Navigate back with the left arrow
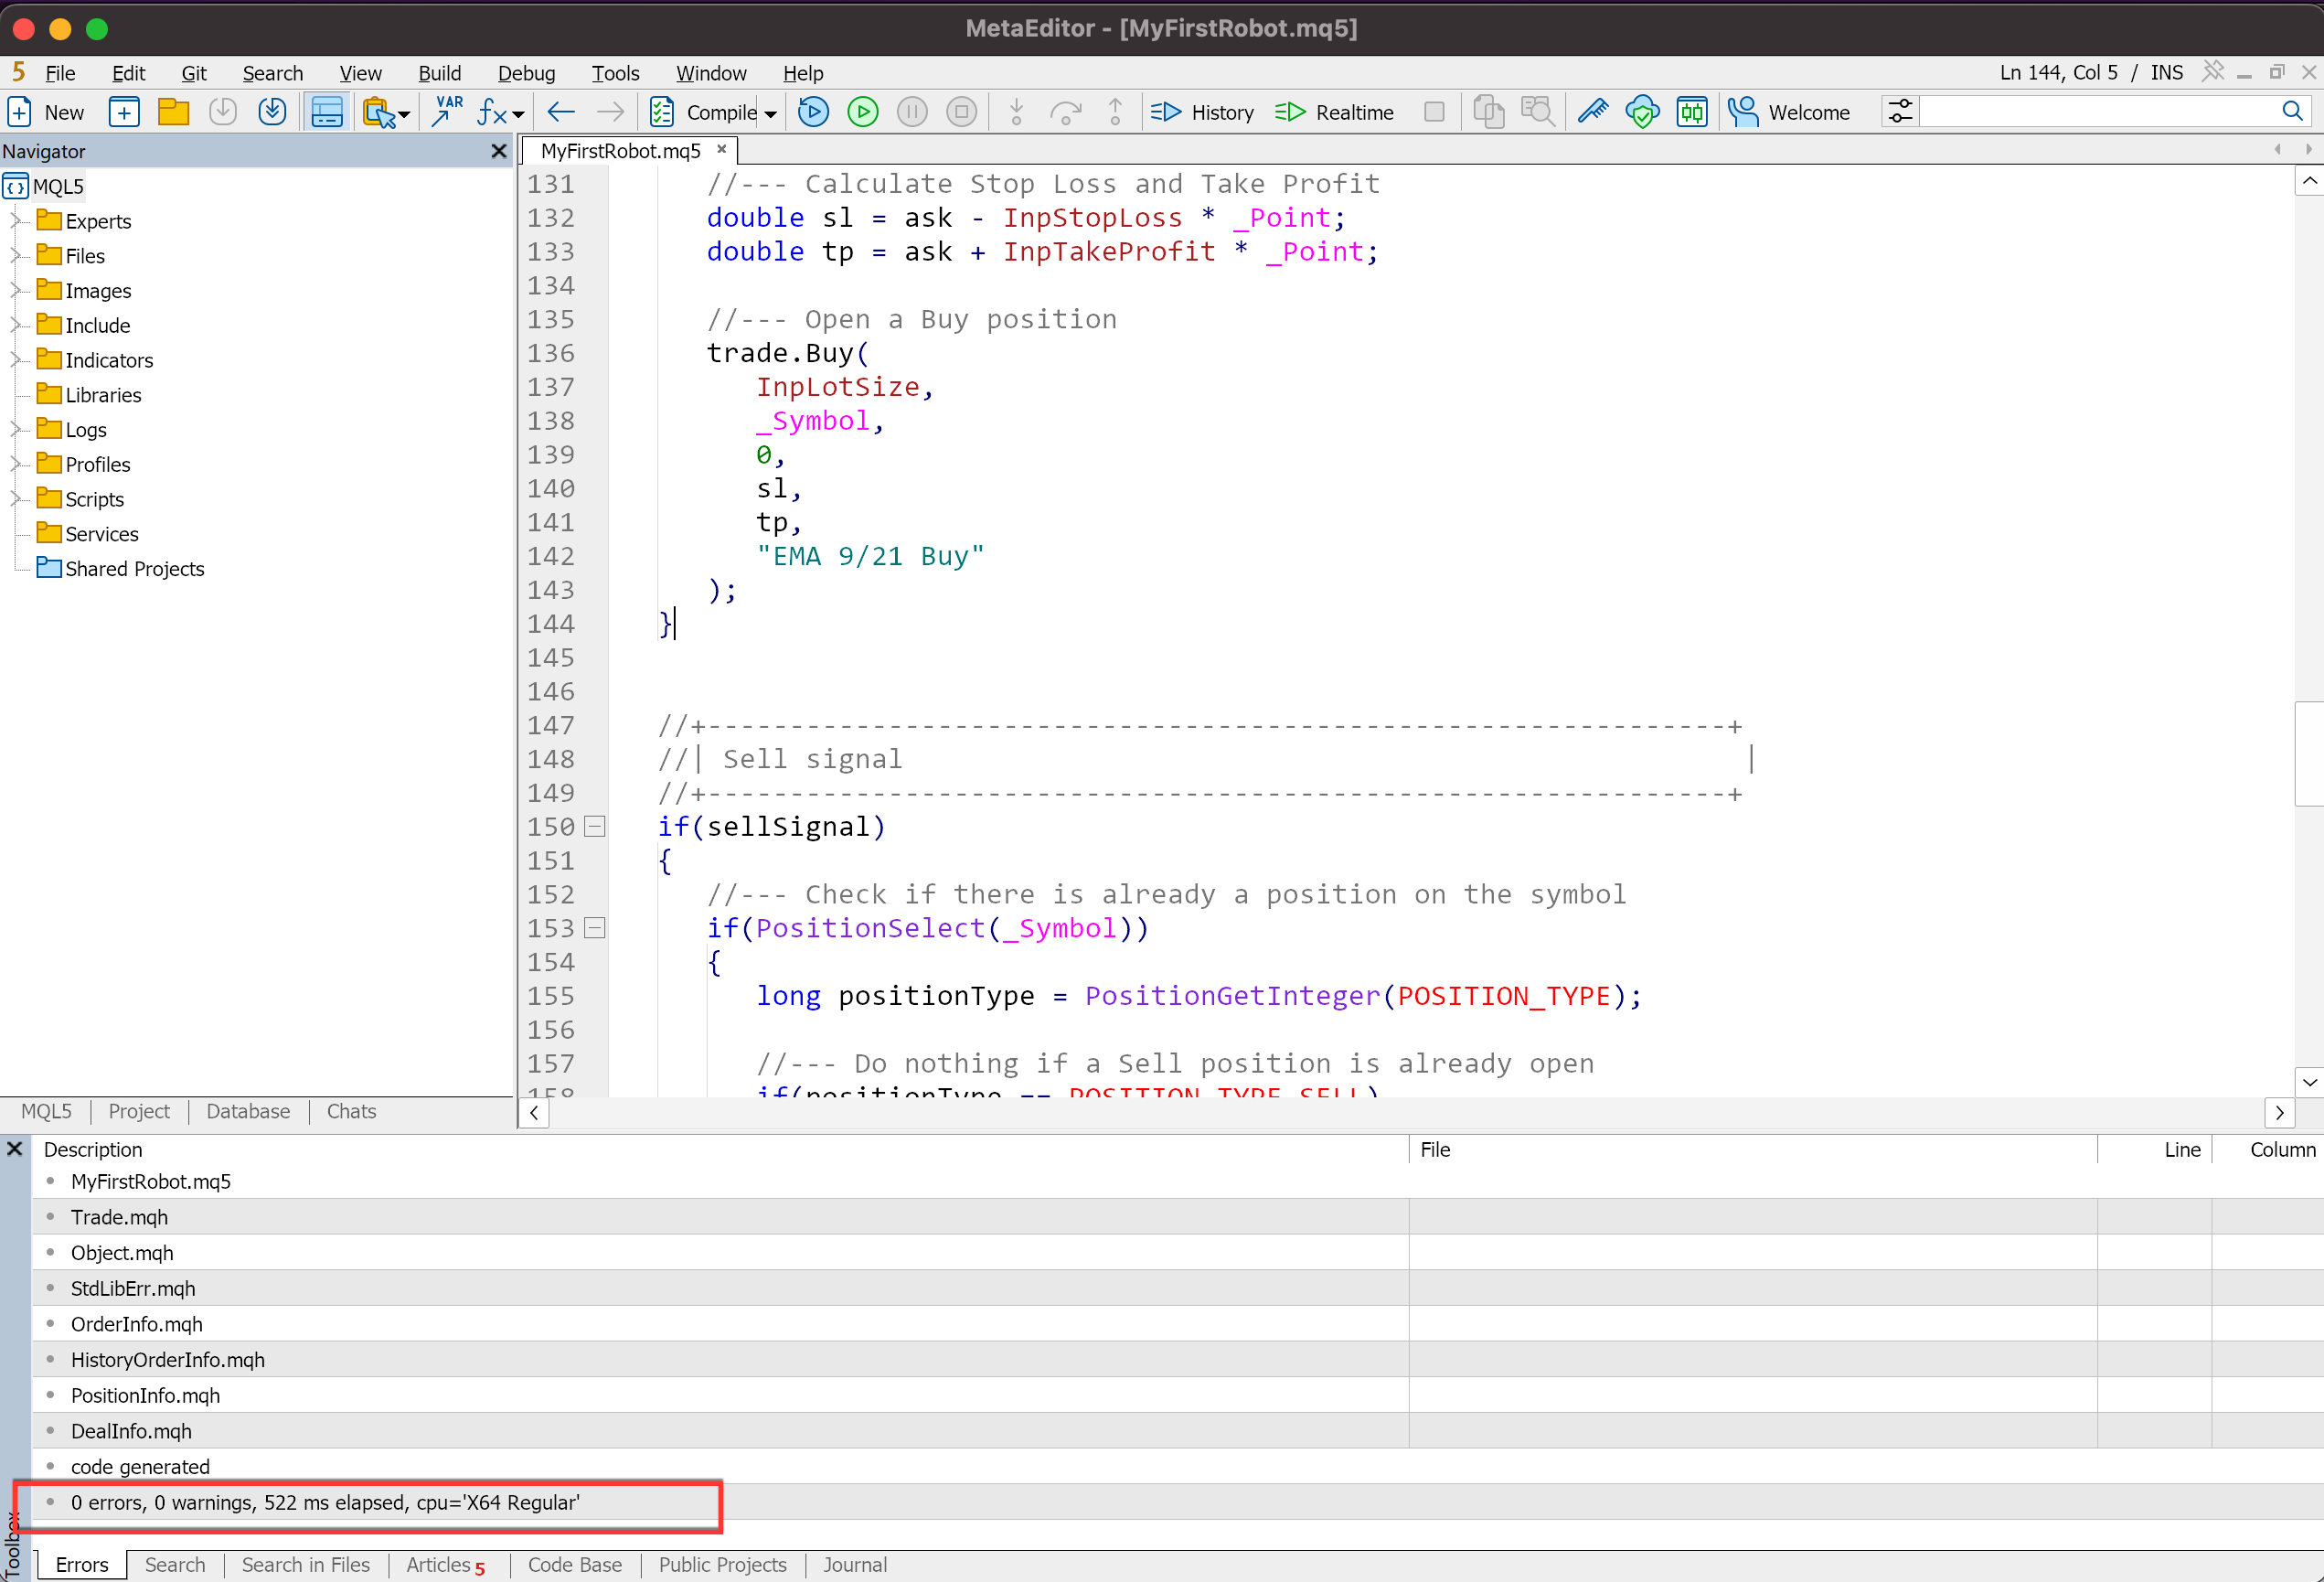The width and height of the screenshot is (2324, 1582). click(561, 112)
